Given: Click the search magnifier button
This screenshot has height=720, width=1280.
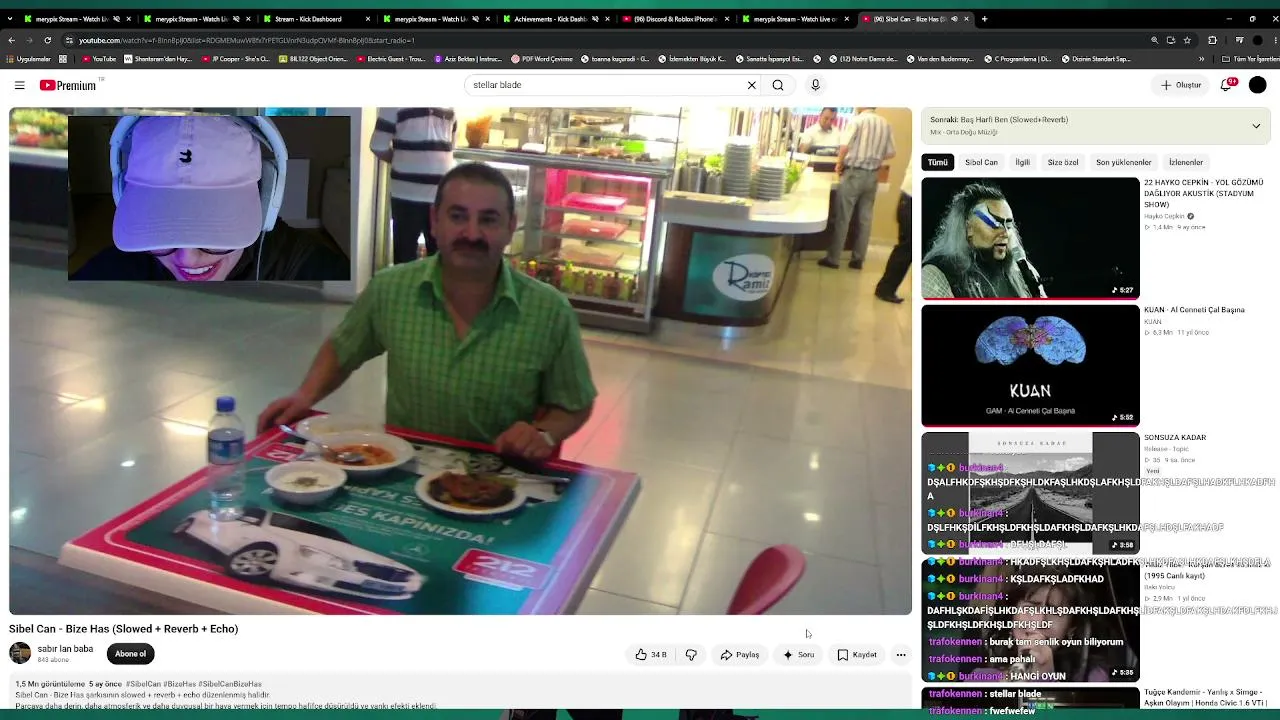Looking at the screenshot, I should point(778,85).
